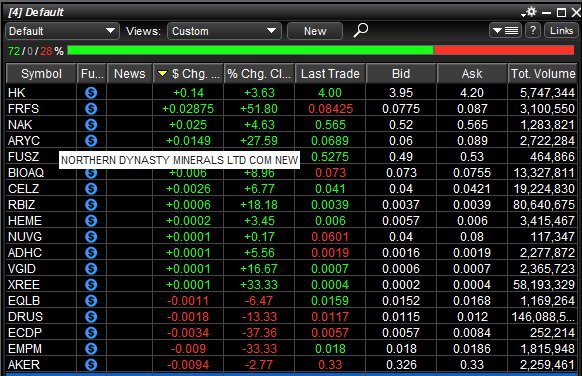Open fundamentals icon for XREE row
The width and height of the screenshot is (582, 376).
click(91, 284)
